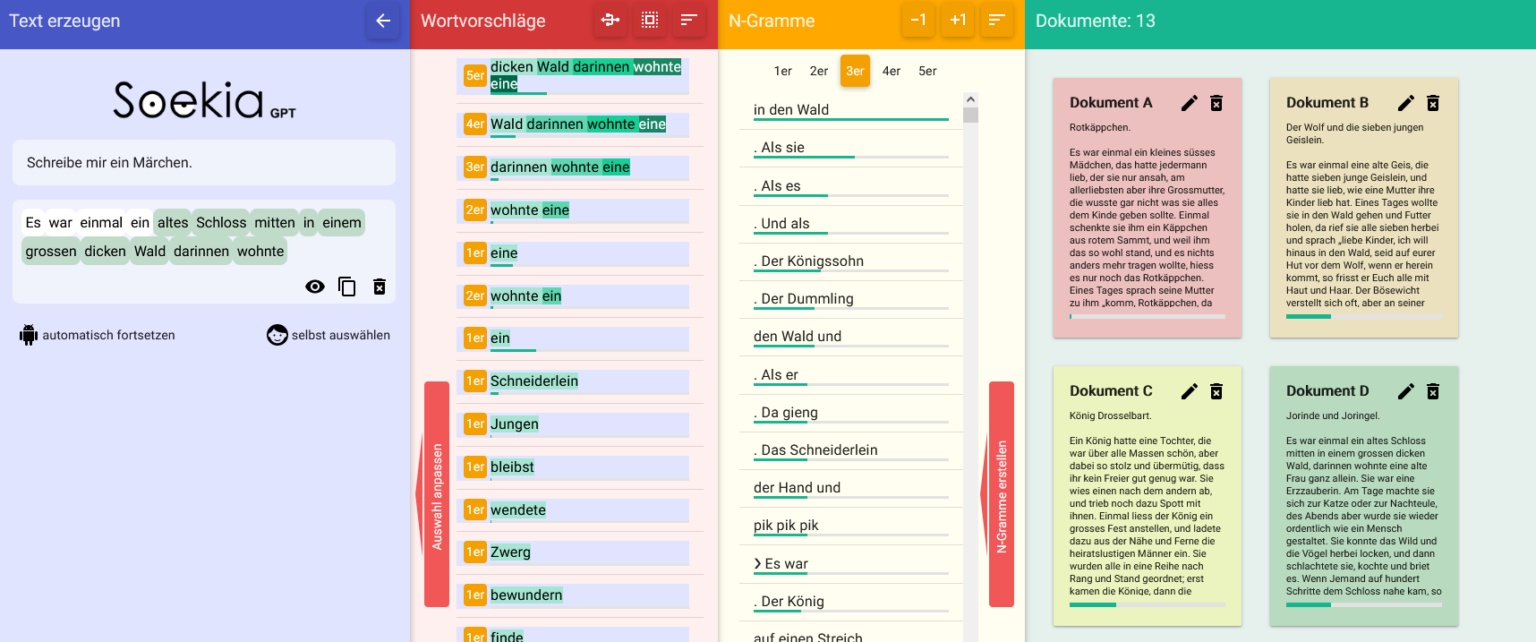Click the node-graph icon in Wortvorschläge header
1536x642 pixels.
pos(610,21)
